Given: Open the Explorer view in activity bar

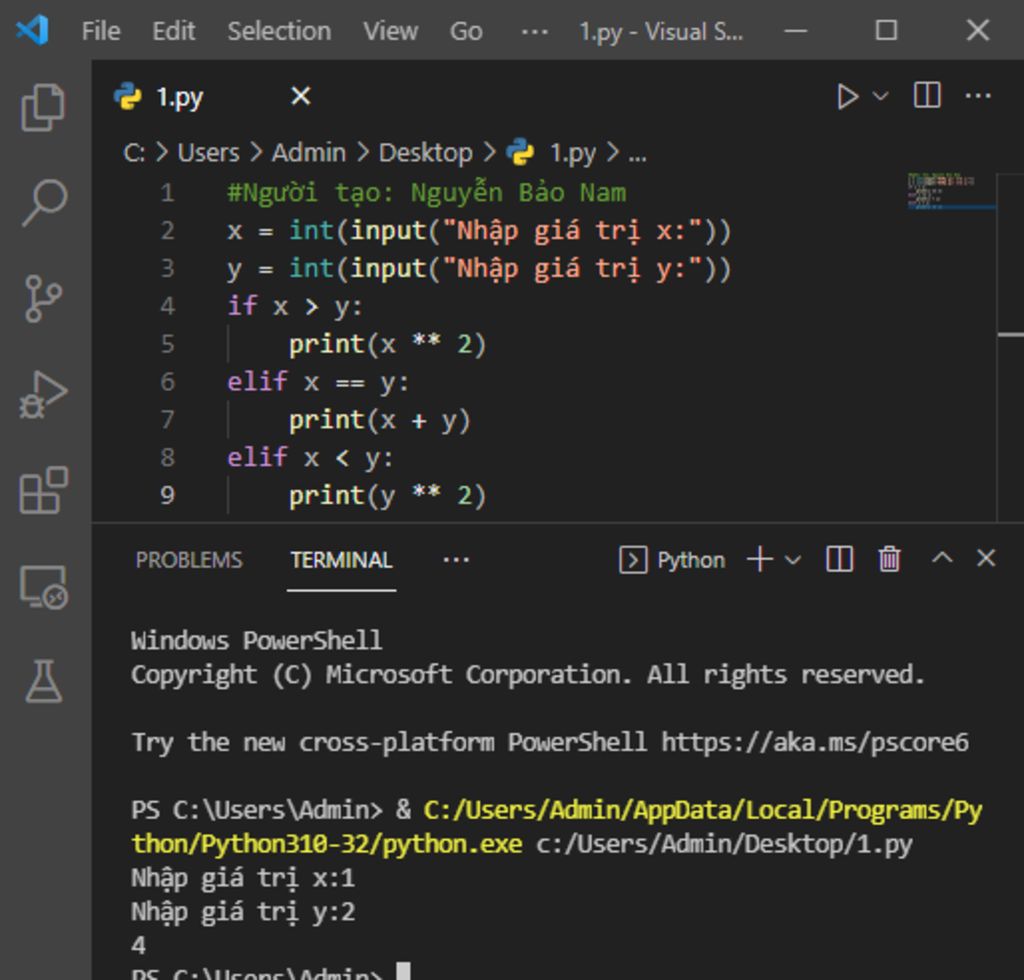Looking at the screenshot, I should tap(43, 107).
